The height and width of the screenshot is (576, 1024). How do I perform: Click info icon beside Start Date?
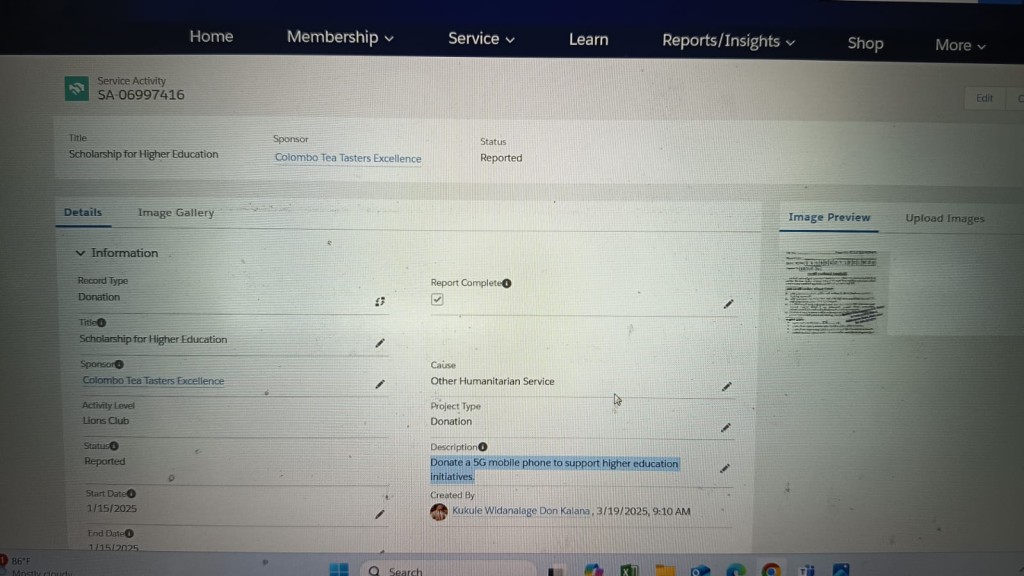[x=131, y=493]
